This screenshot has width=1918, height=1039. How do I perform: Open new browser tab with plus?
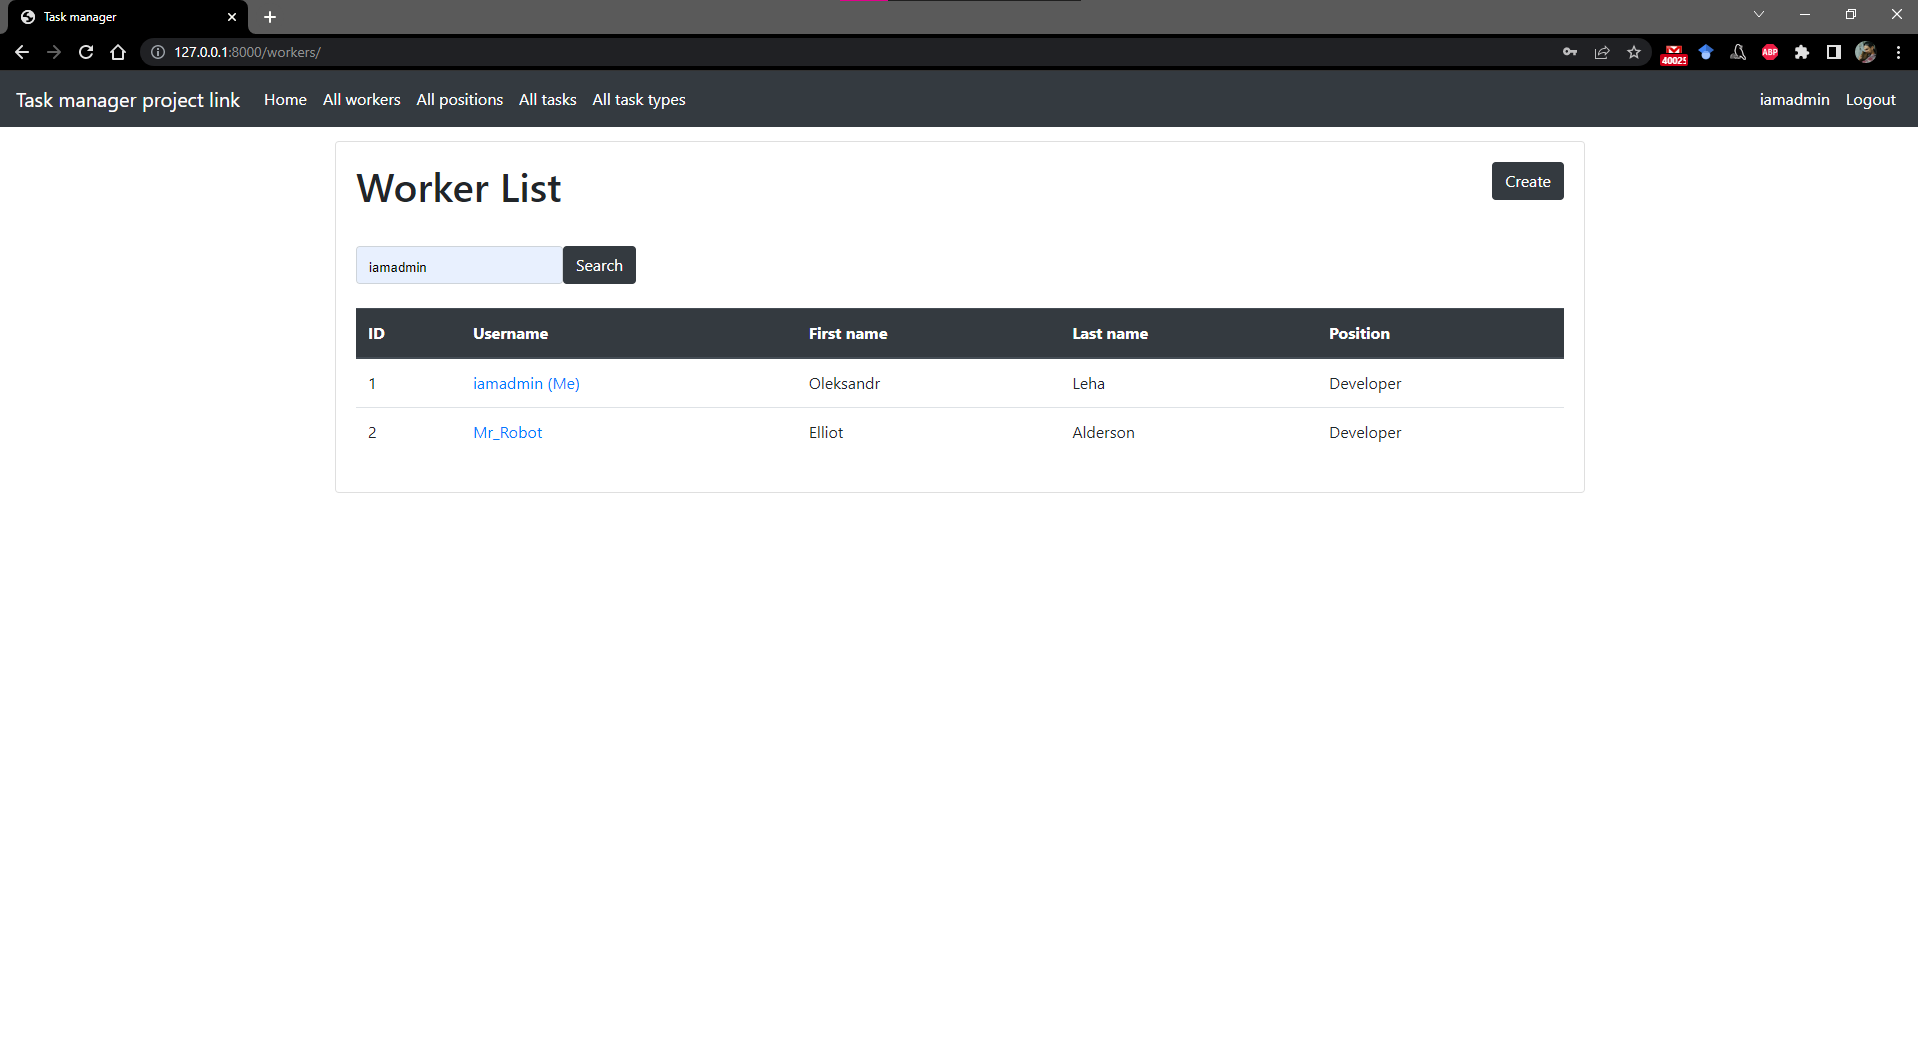tap(270, 17)
